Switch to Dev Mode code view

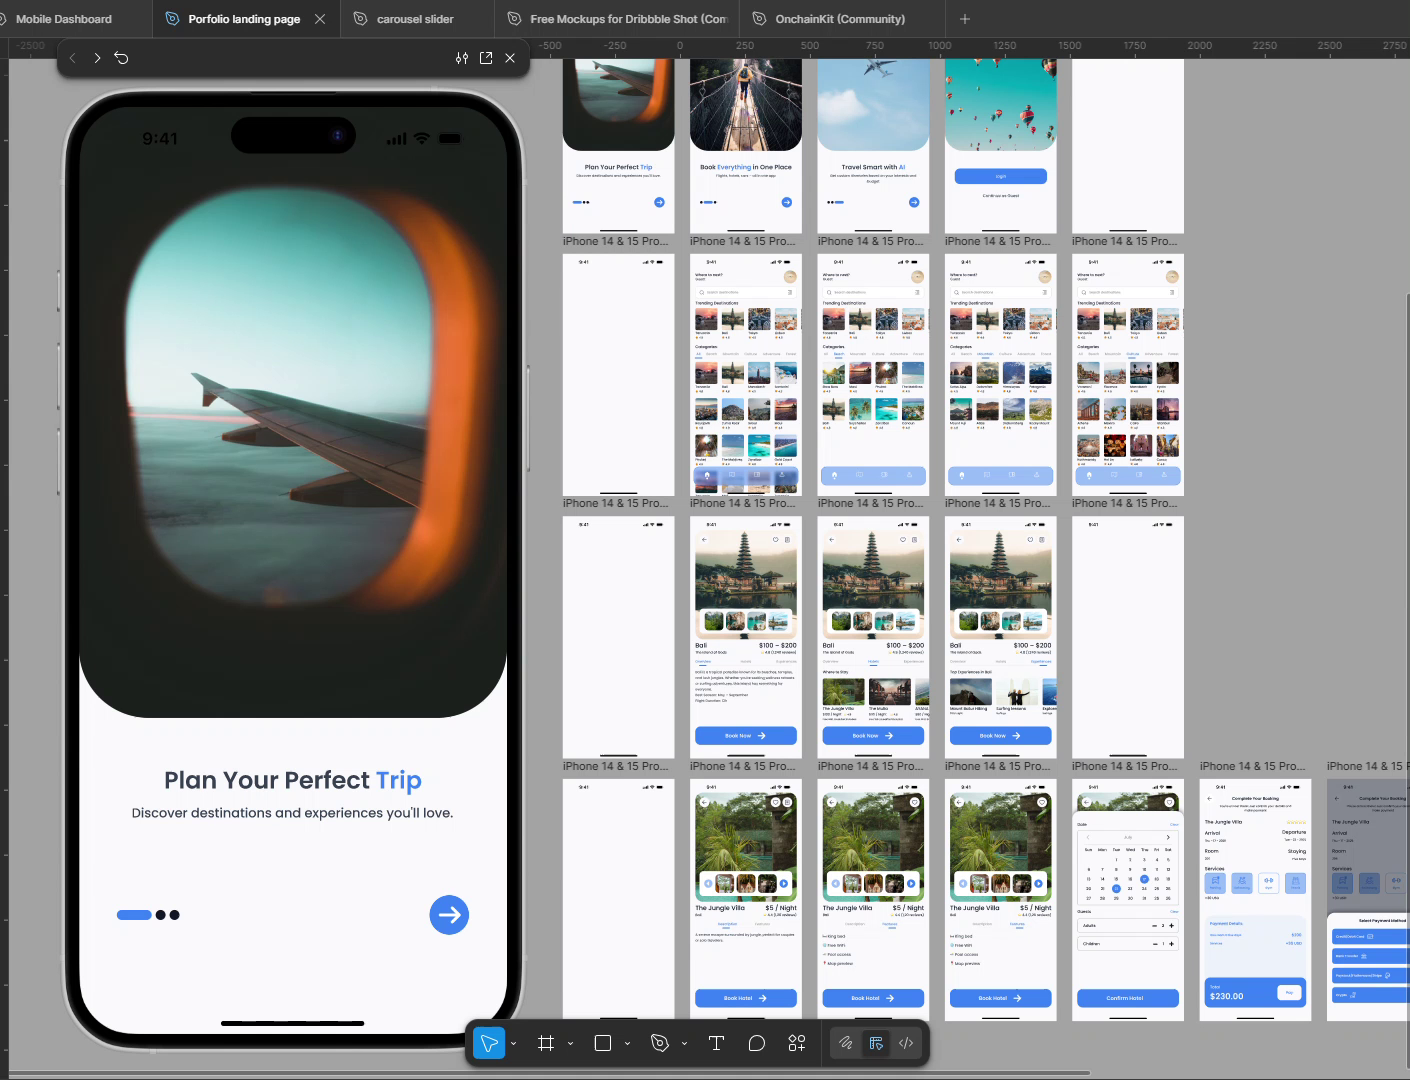[x=906, y=1043]
